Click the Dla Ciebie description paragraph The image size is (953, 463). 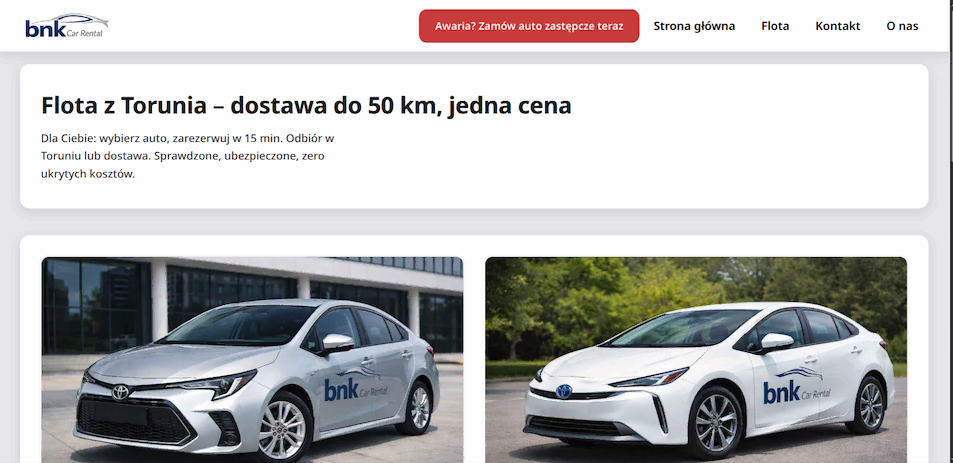tap(188, 156)
